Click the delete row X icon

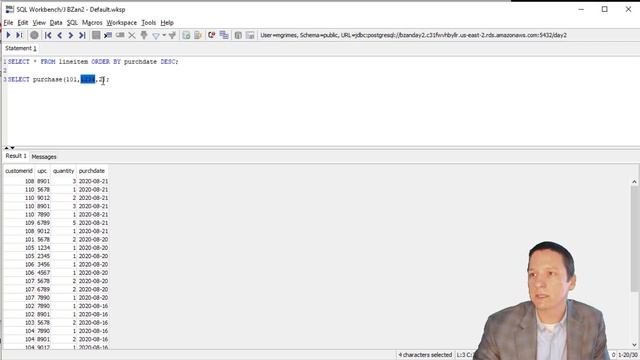[132, 36]
